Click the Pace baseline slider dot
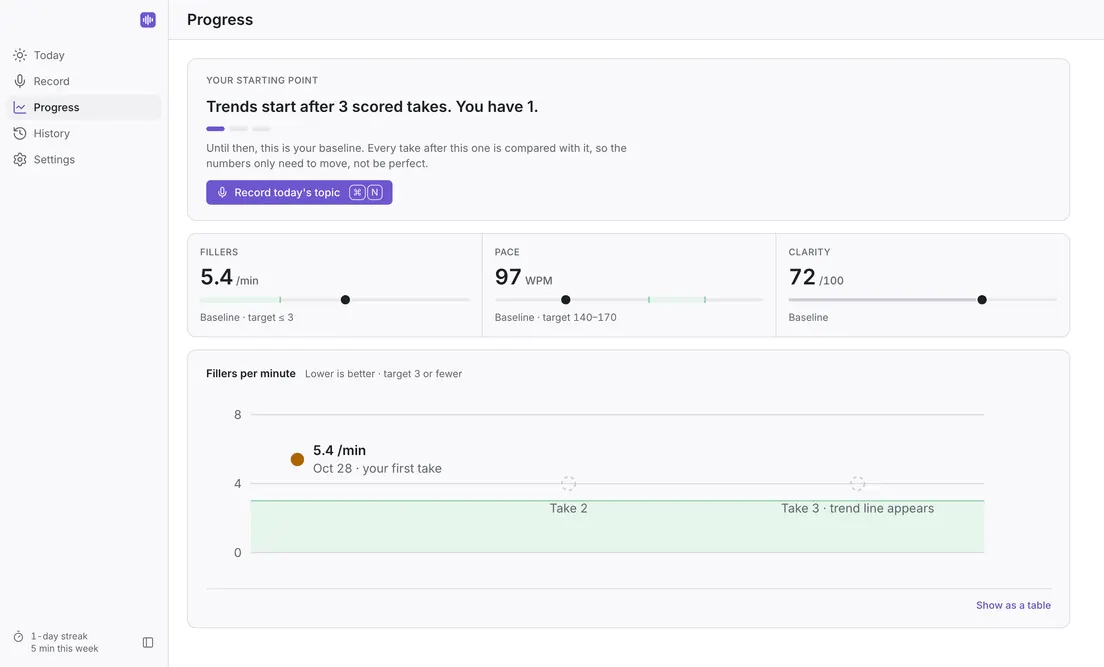Screen dimensions: 1104x667 pyautogui.click(x=565, y=299)
